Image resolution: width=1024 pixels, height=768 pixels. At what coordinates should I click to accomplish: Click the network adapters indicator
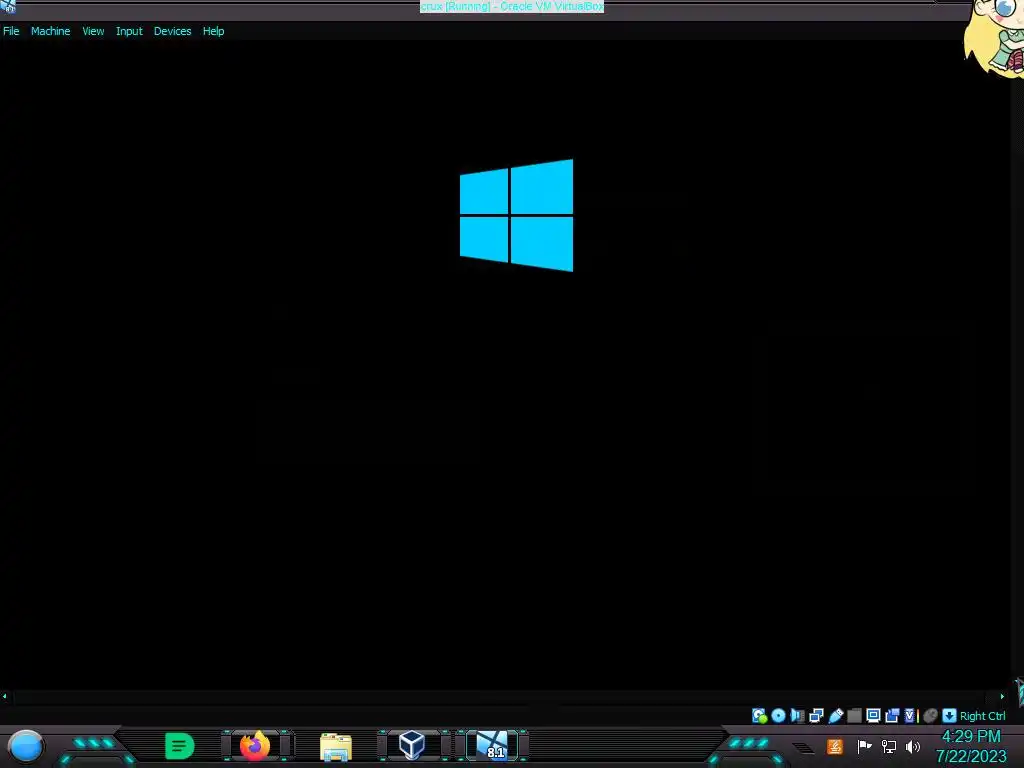coord(816,716)
